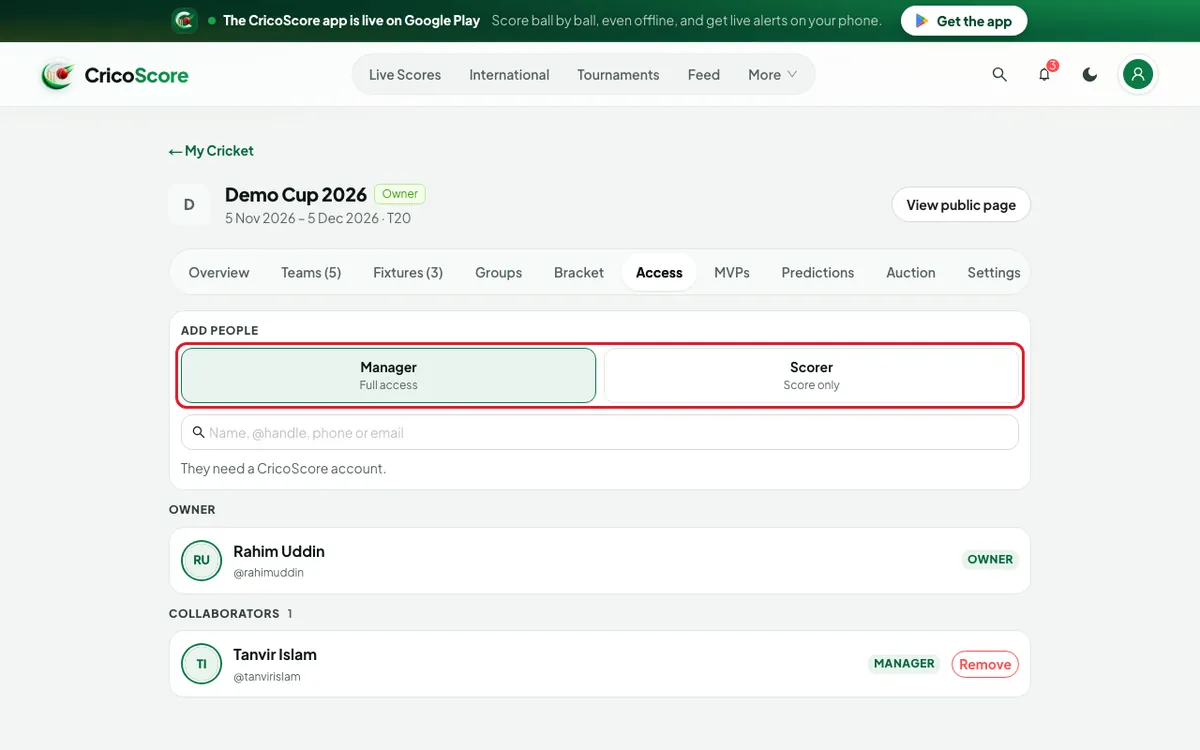Click the Demo Cup 2026 title

coord(296,195)
